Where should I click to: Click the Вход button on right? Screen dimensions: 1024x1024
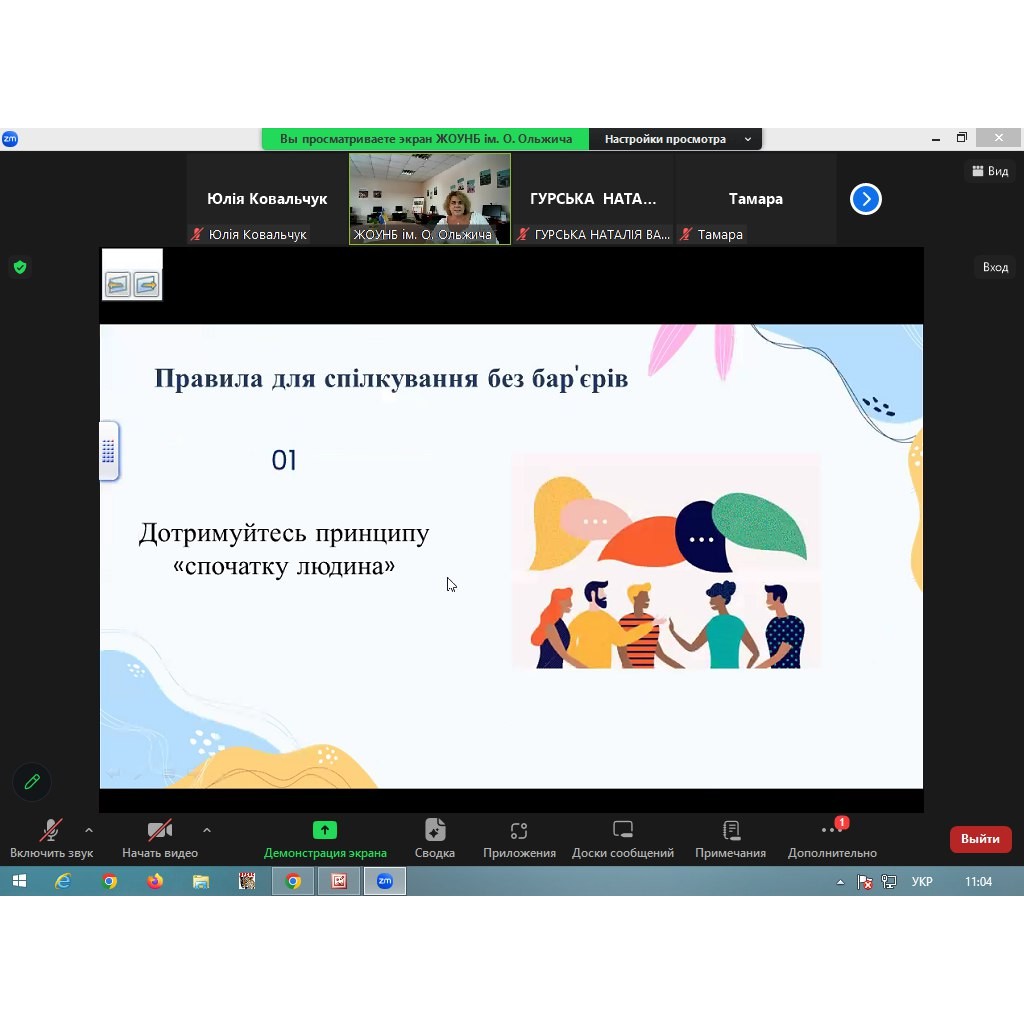tap(995, 267)
